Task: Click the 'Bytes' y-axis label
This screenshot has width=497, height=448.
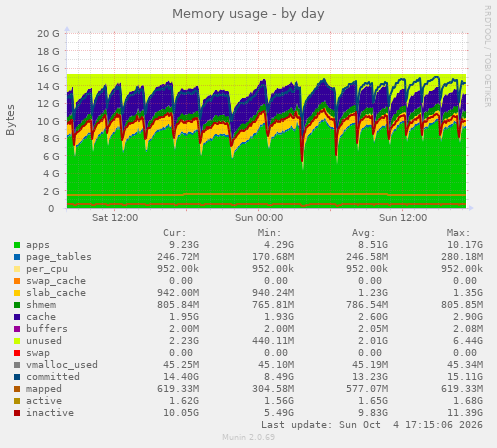Action: click(10, 120)
